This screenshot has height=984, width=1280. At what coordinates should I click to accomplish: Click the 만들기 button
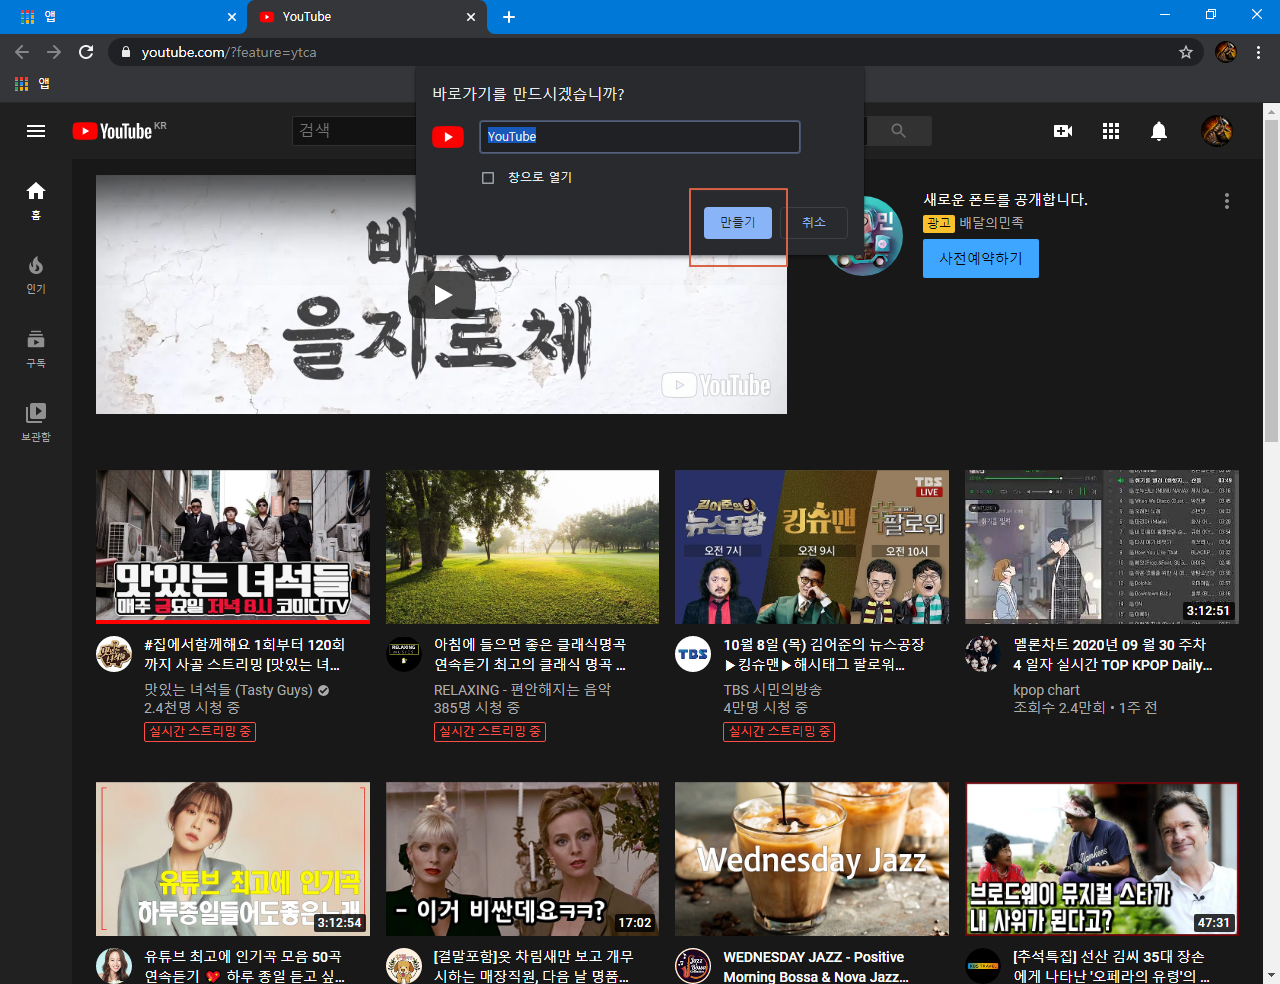(x=738, y=223)
